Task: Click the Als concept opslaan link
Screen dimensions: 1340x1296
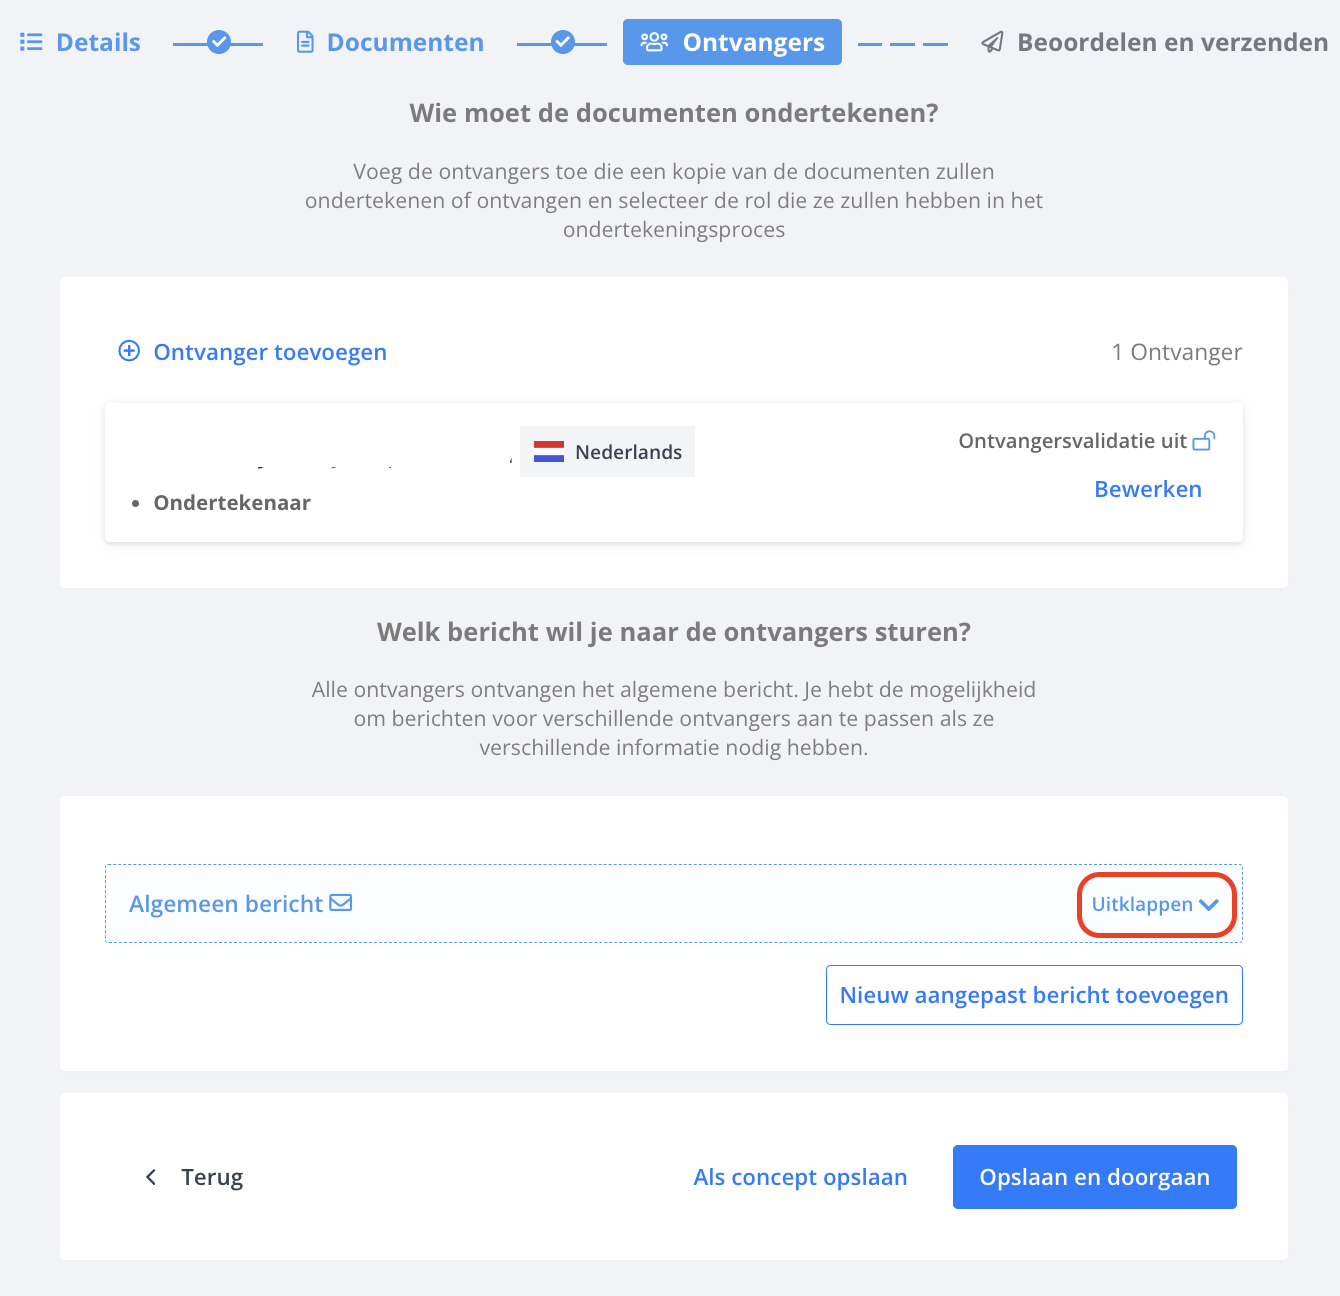Action: [800, 1177]
